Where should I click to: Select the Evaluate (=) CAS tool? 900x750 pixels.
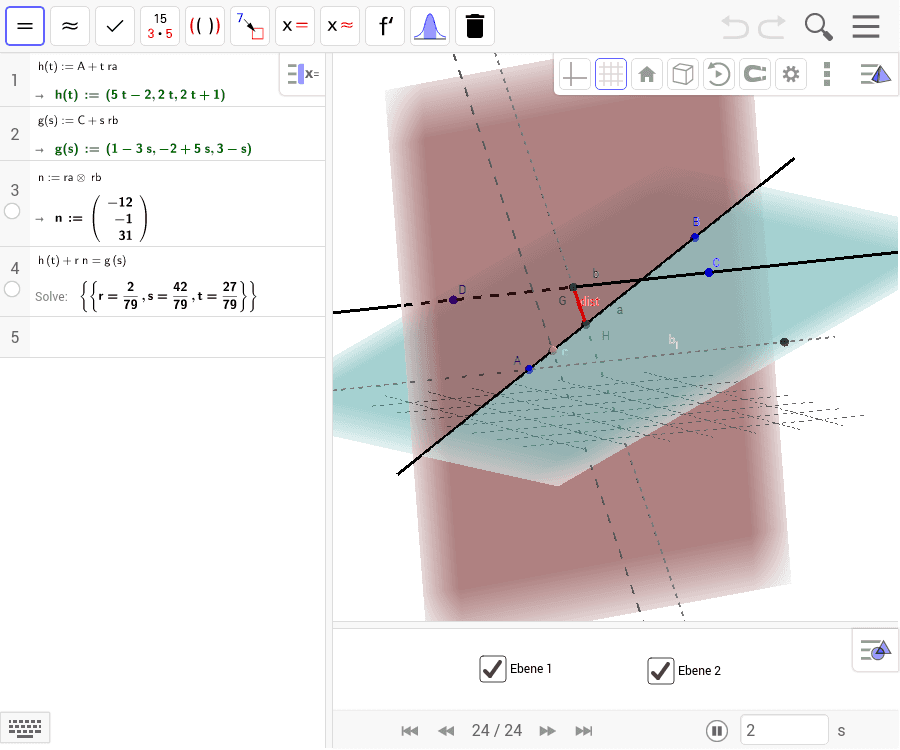coord(25,26)
